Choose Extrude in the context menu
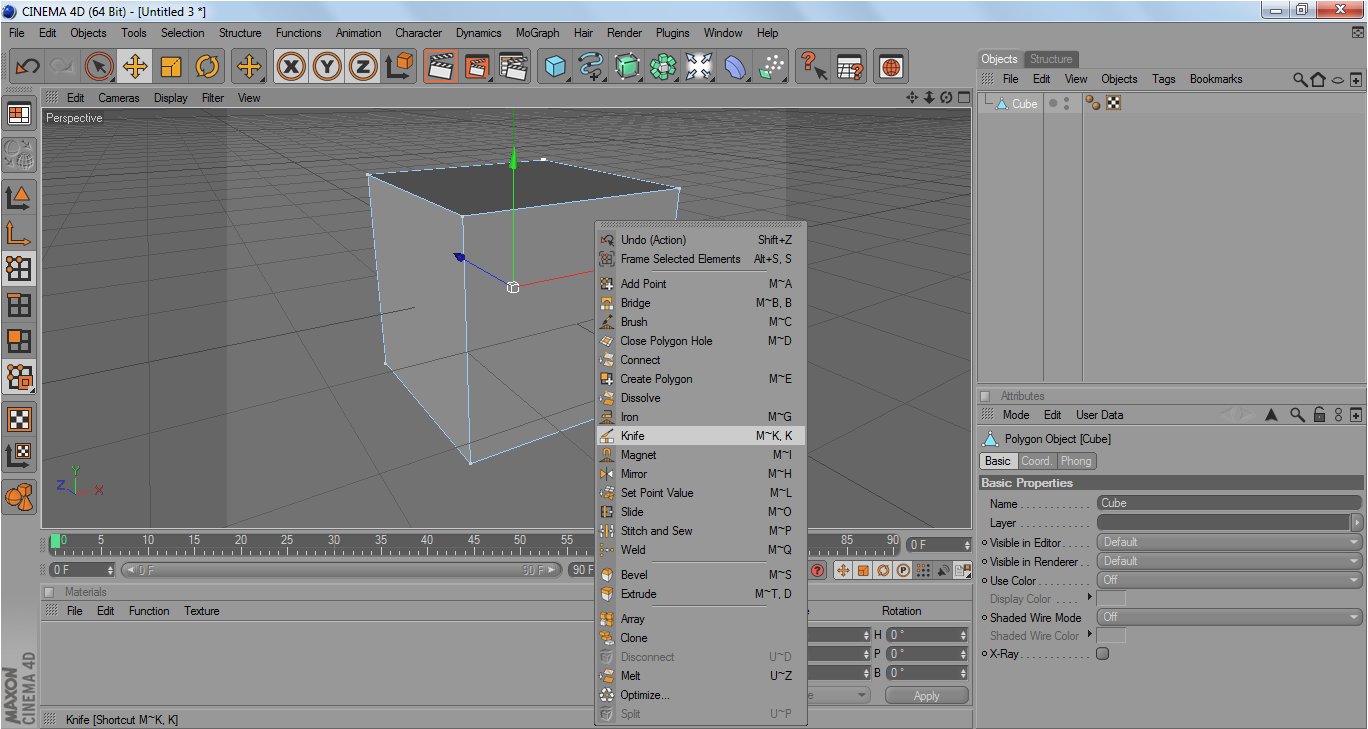The height and width of the screenshot is (729, 1368). pos(638,594)
